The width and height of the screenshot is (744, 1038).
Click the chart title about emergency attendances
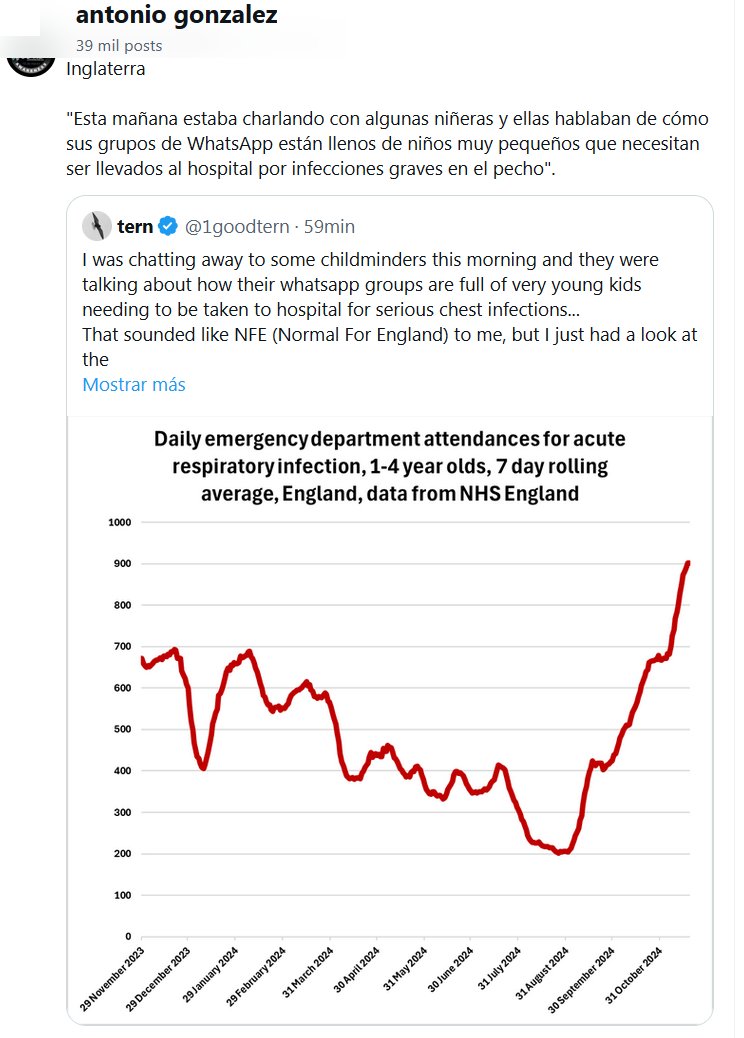390,465
